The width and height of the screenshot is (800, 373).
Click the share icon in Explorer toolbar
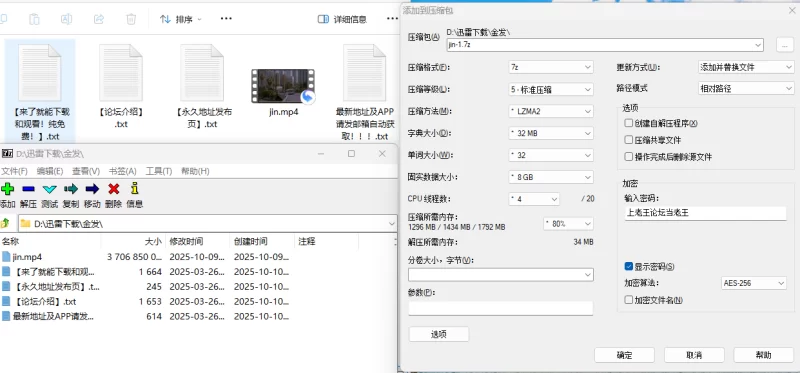99,19
